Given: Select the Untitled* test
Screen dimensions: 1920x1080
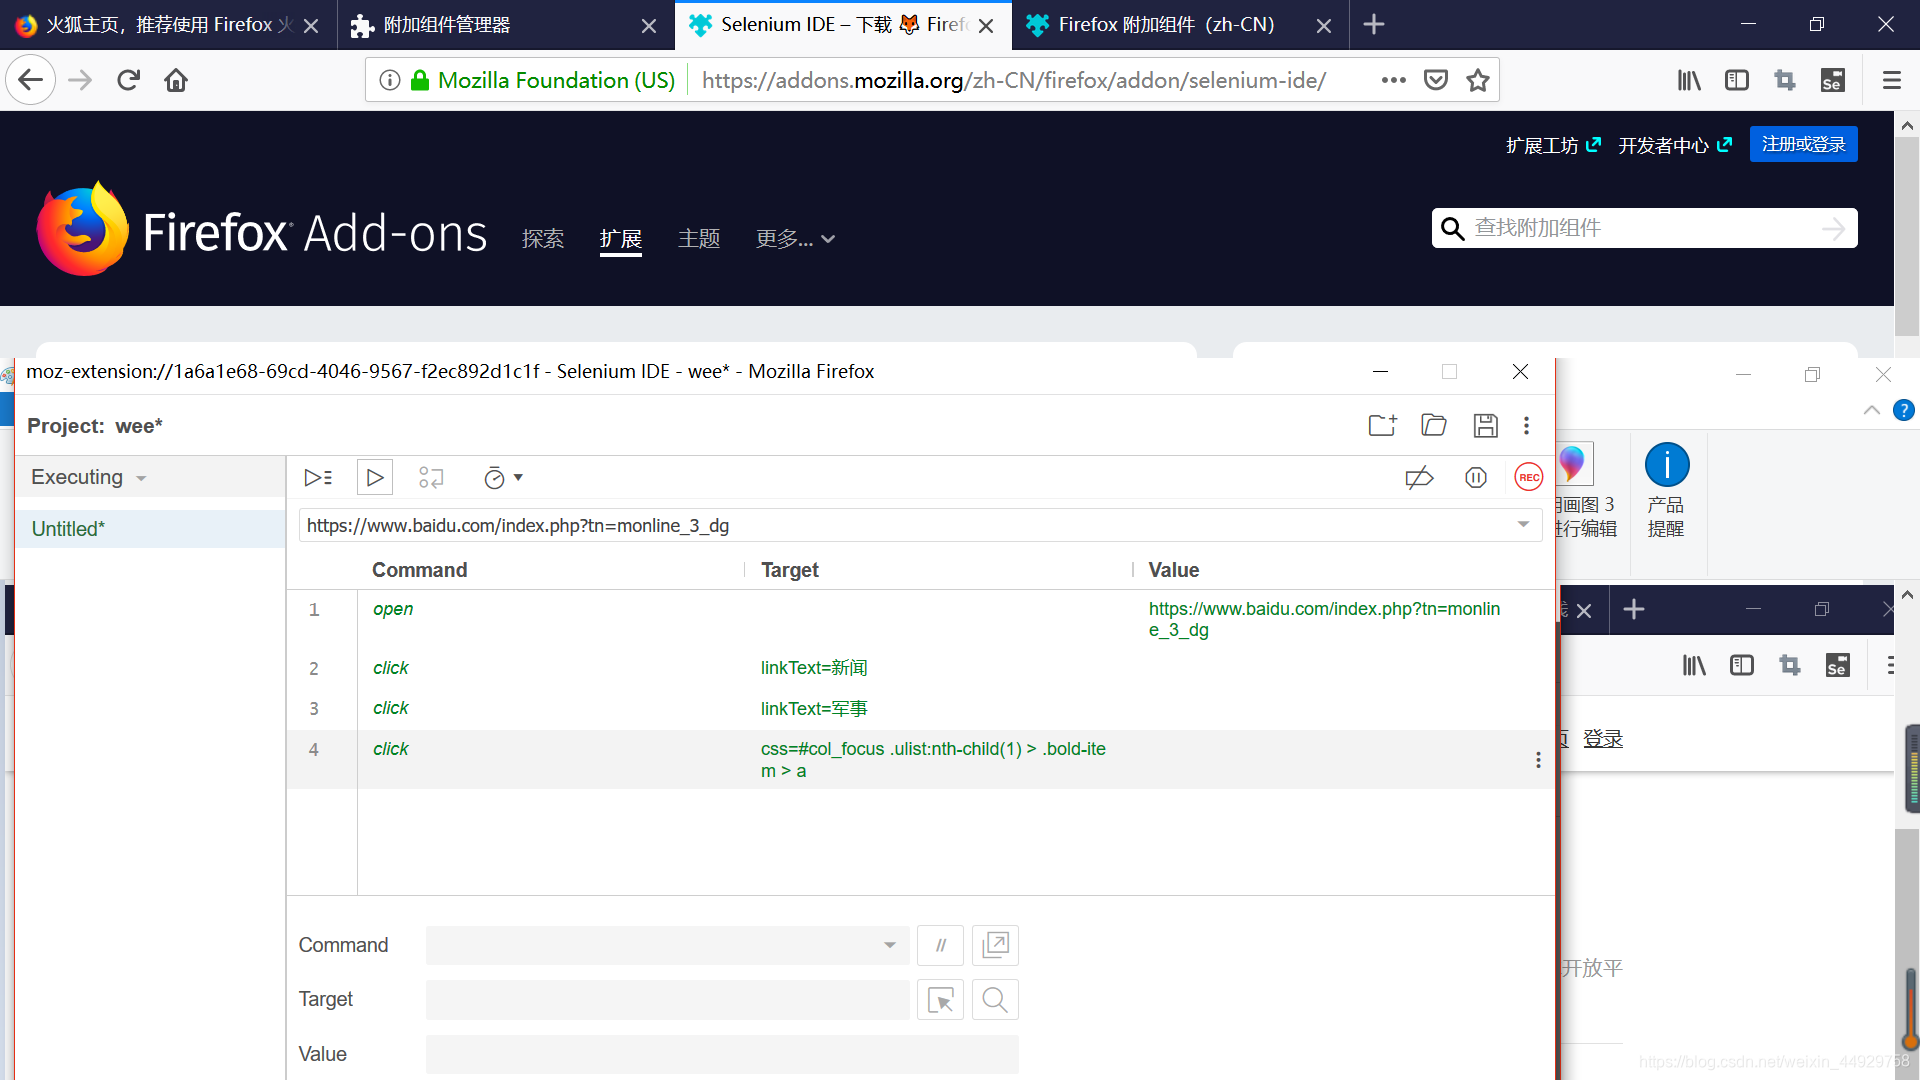Looking at the screenshot, I should 150,529.
